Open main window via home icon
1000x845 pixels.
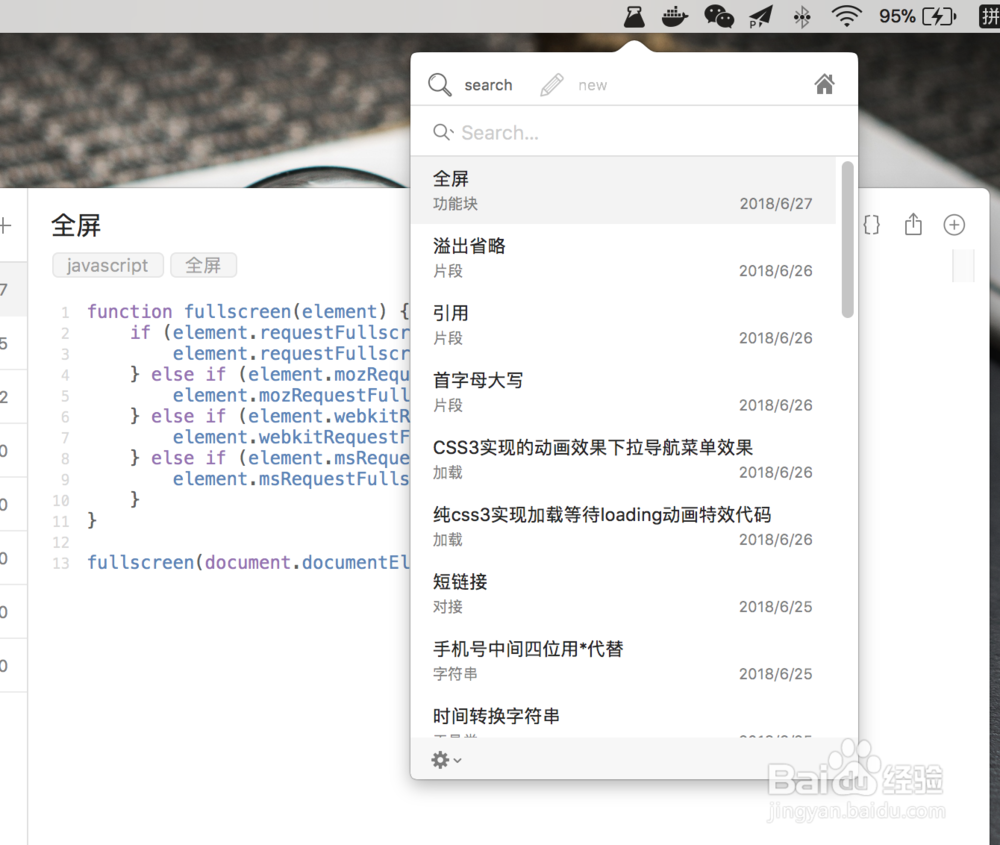(825, 84)
